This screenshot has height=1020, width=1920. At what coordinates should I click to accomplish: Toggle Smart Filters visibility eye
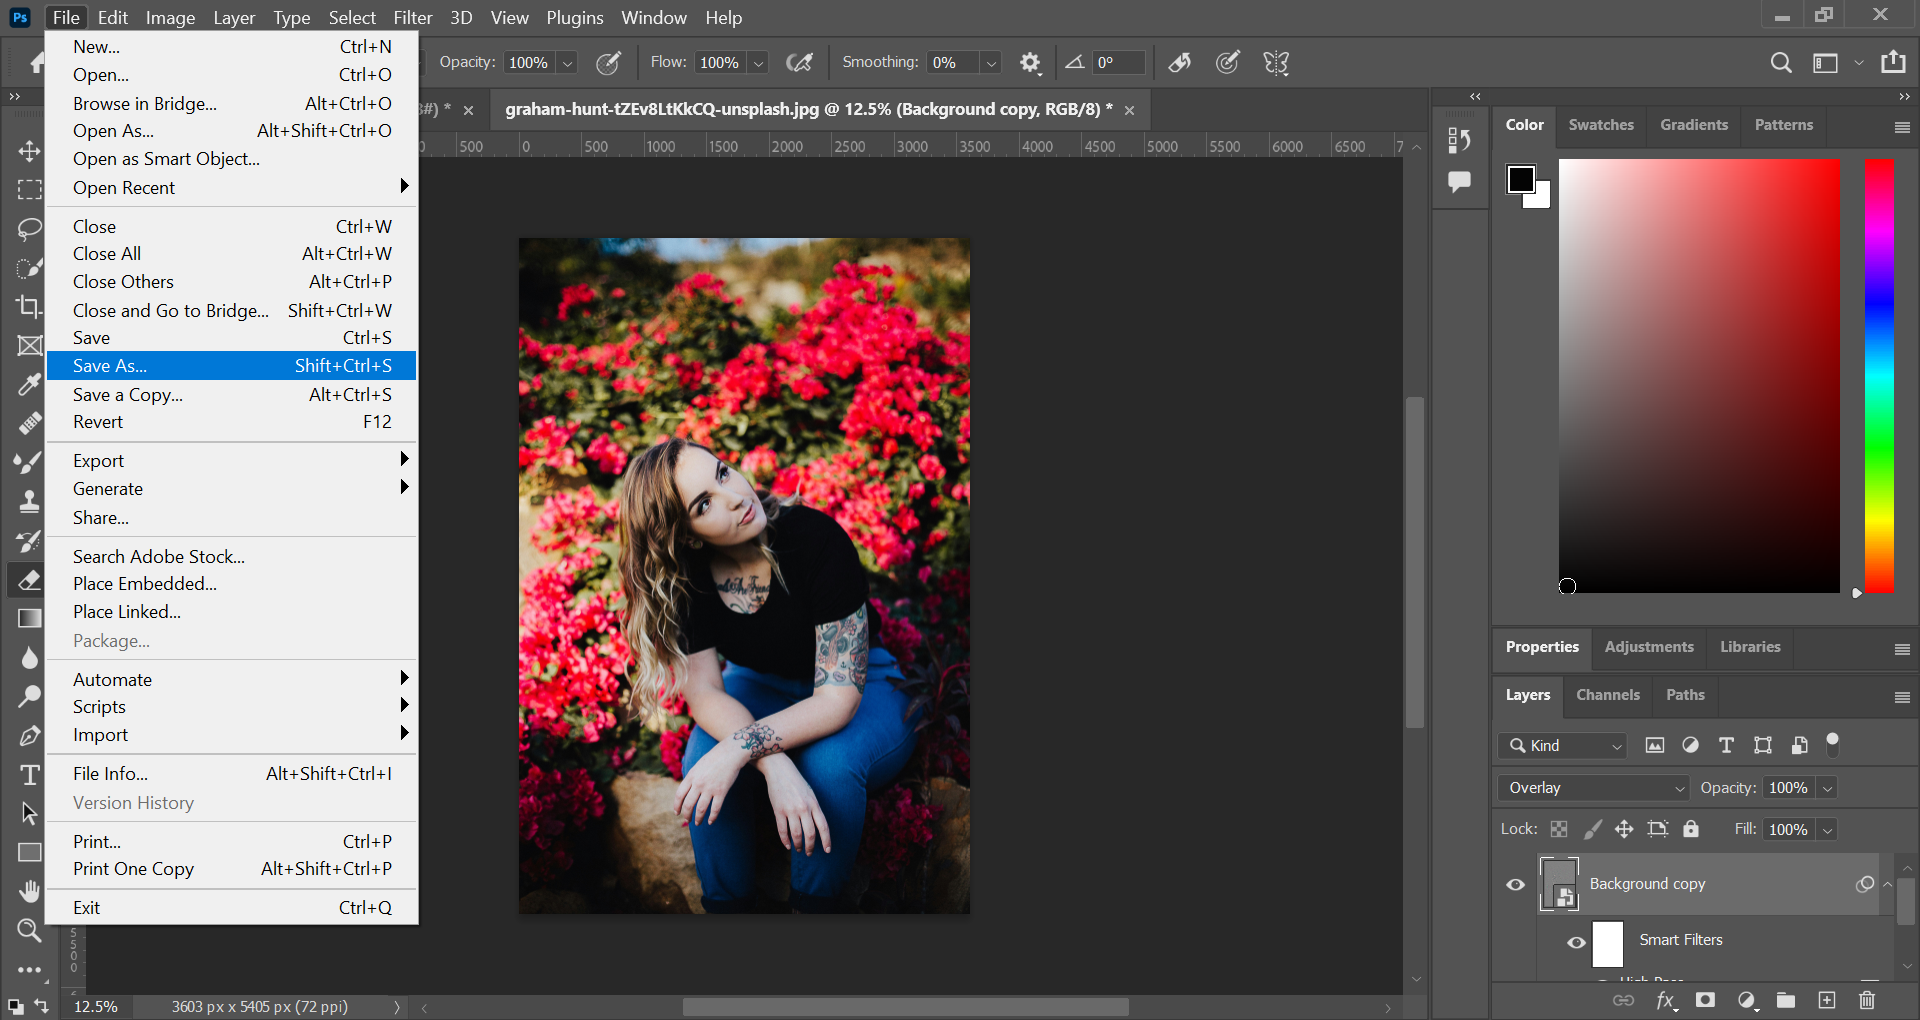[x=1576, y=942]
